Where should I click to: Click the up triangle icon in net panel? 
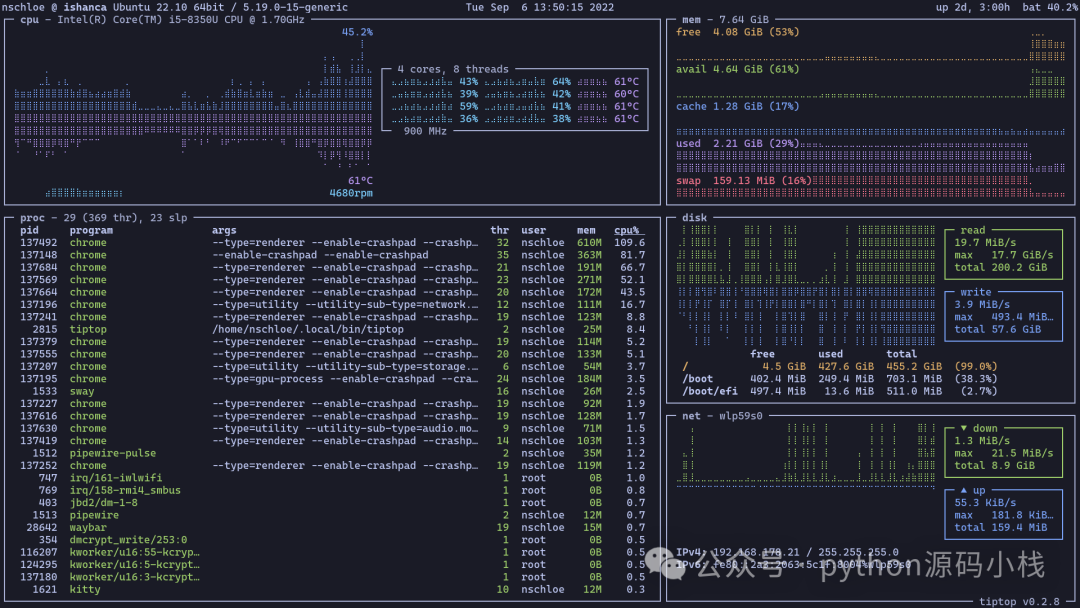[964, 491]
